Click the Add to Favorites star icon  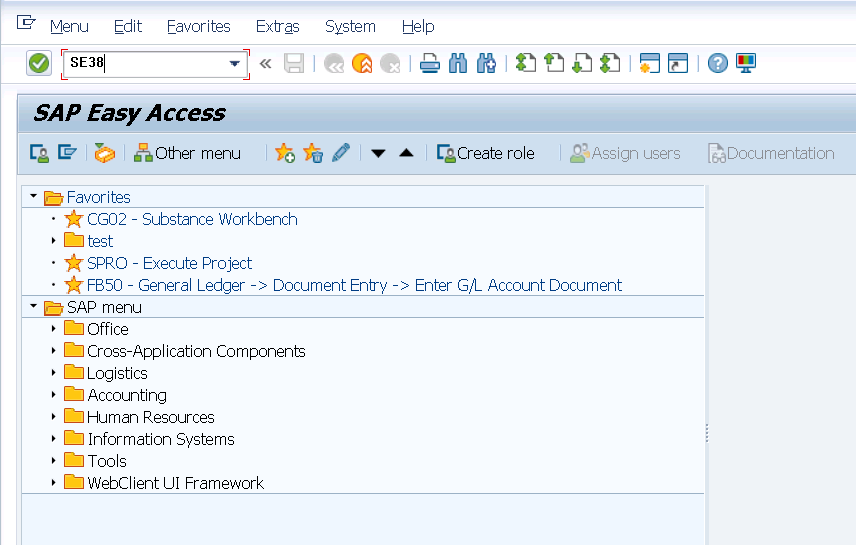pyautogui.click(x=285, y=153)
